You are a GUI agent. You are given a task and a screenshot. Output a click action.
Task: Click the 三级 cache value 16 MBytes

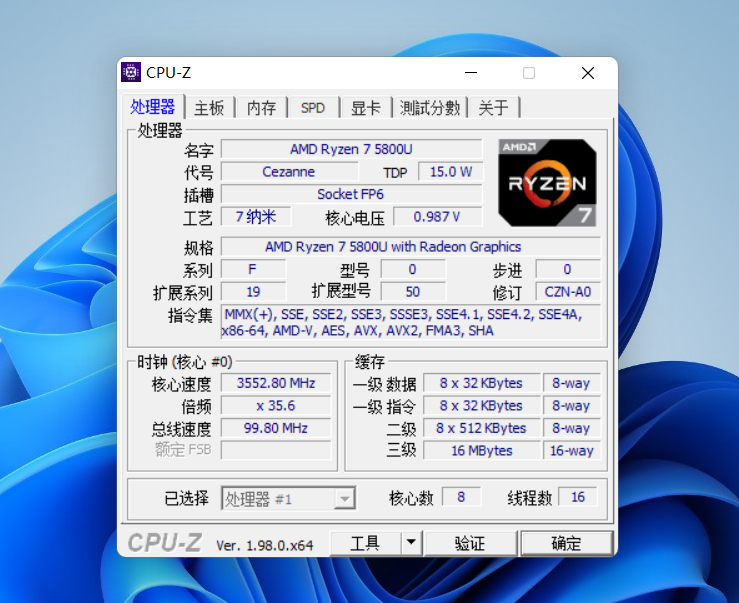pos(481,450)
